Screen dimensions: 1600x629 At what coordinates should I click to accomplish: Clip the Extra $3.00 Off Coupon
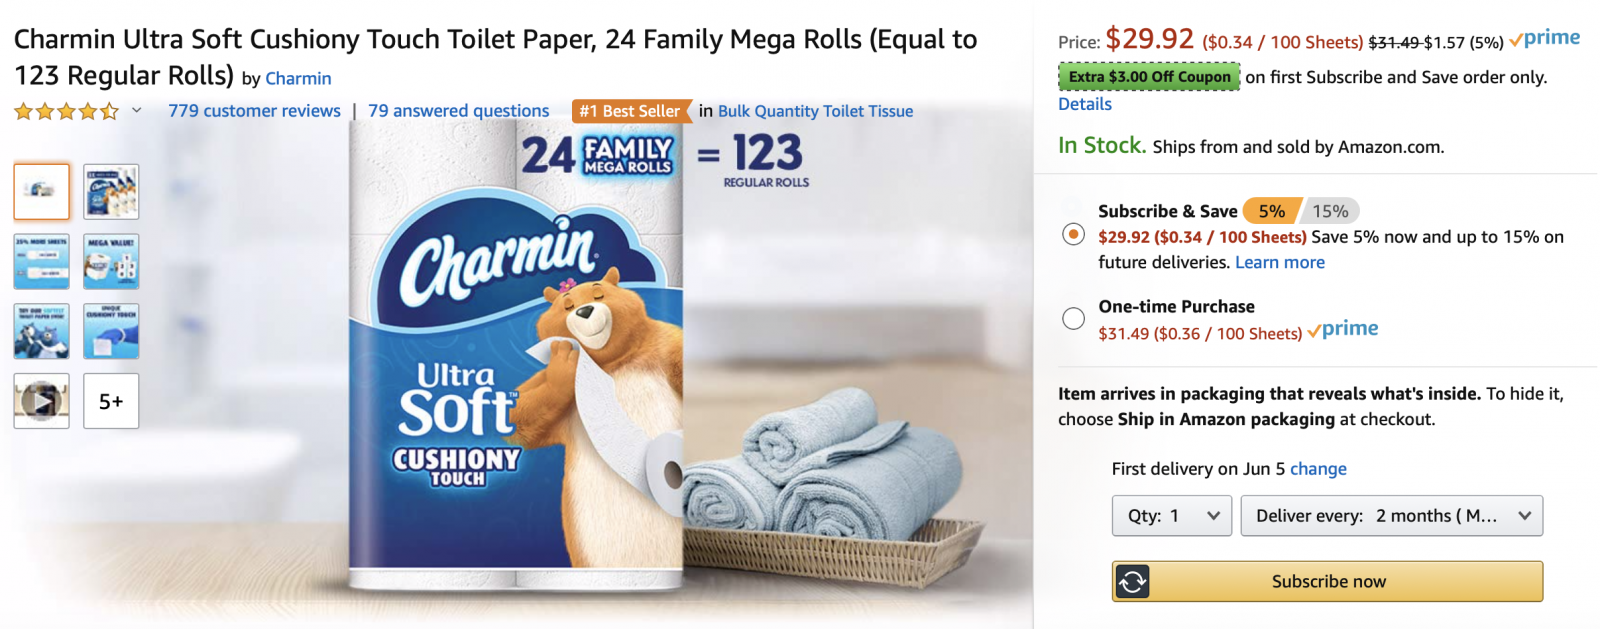tap(1149, 77)
